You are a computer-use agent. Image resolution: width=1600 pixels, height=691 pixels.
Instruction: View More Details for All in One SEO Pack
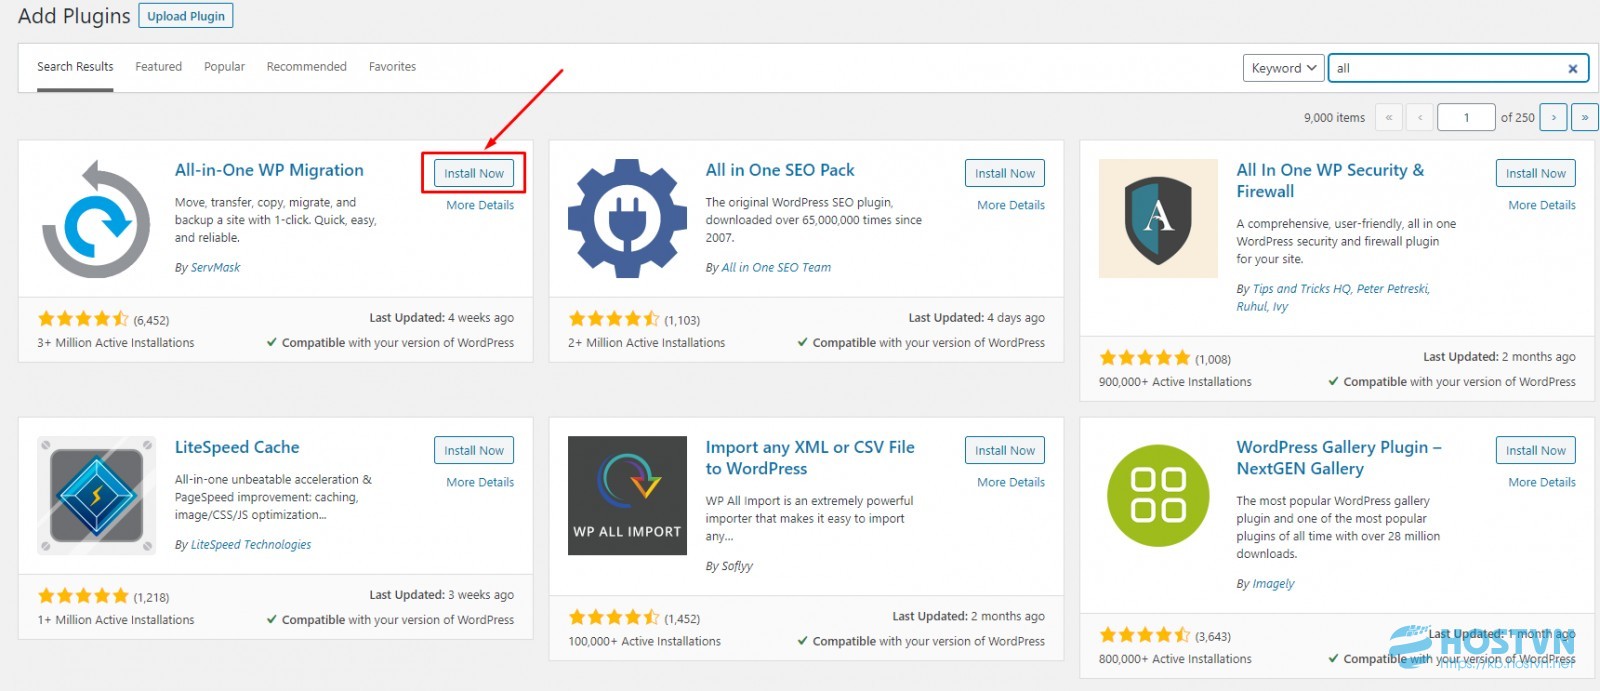[x=1011, y=205]
